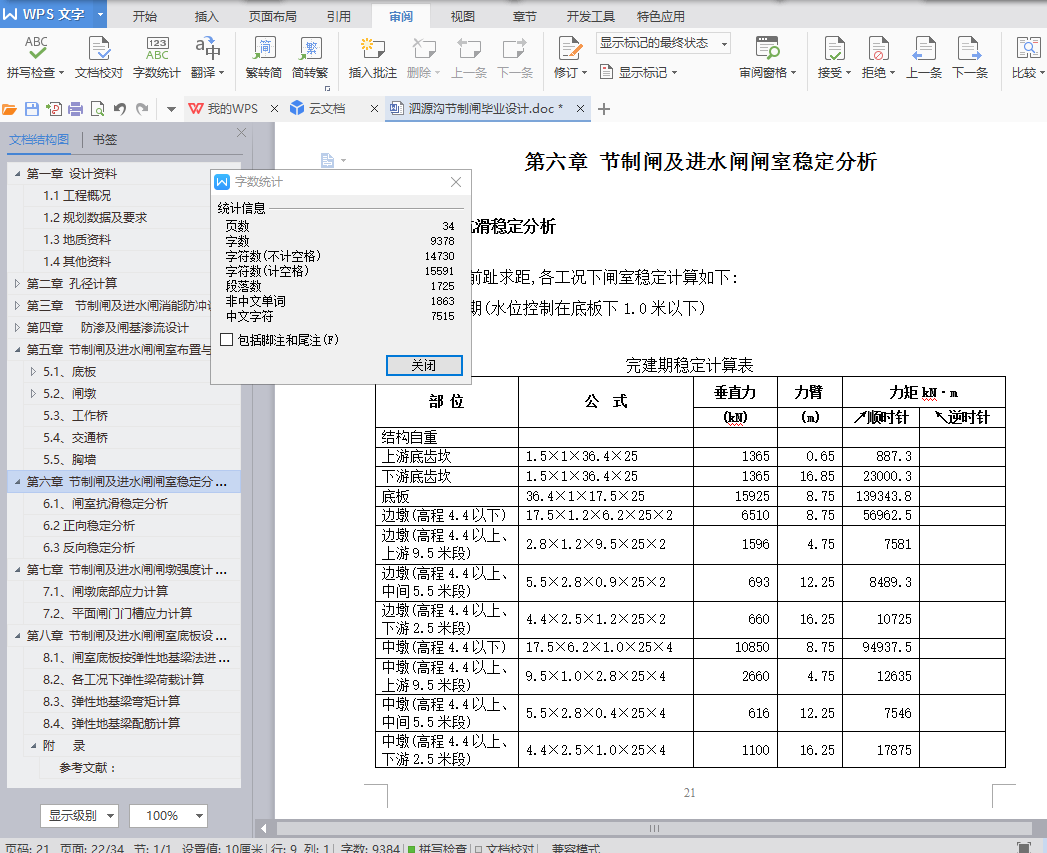Click the horizontal scrollbar thumb
Screen dimensions: 1047x853
click(x=654, y=828)
